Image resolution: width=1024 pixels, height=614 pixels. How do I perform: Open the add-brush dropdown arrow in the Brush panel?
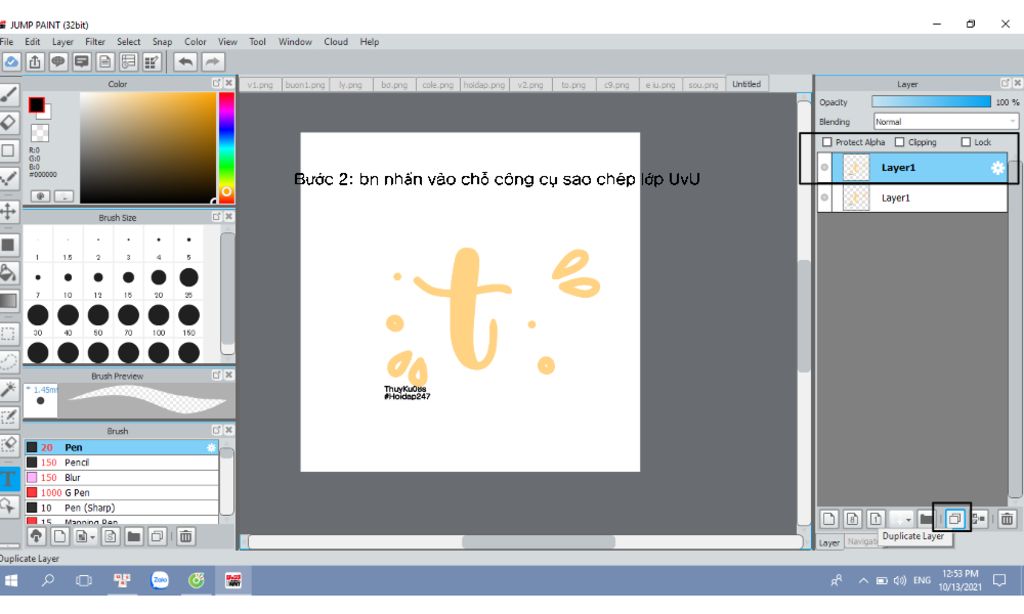point(93,537)
